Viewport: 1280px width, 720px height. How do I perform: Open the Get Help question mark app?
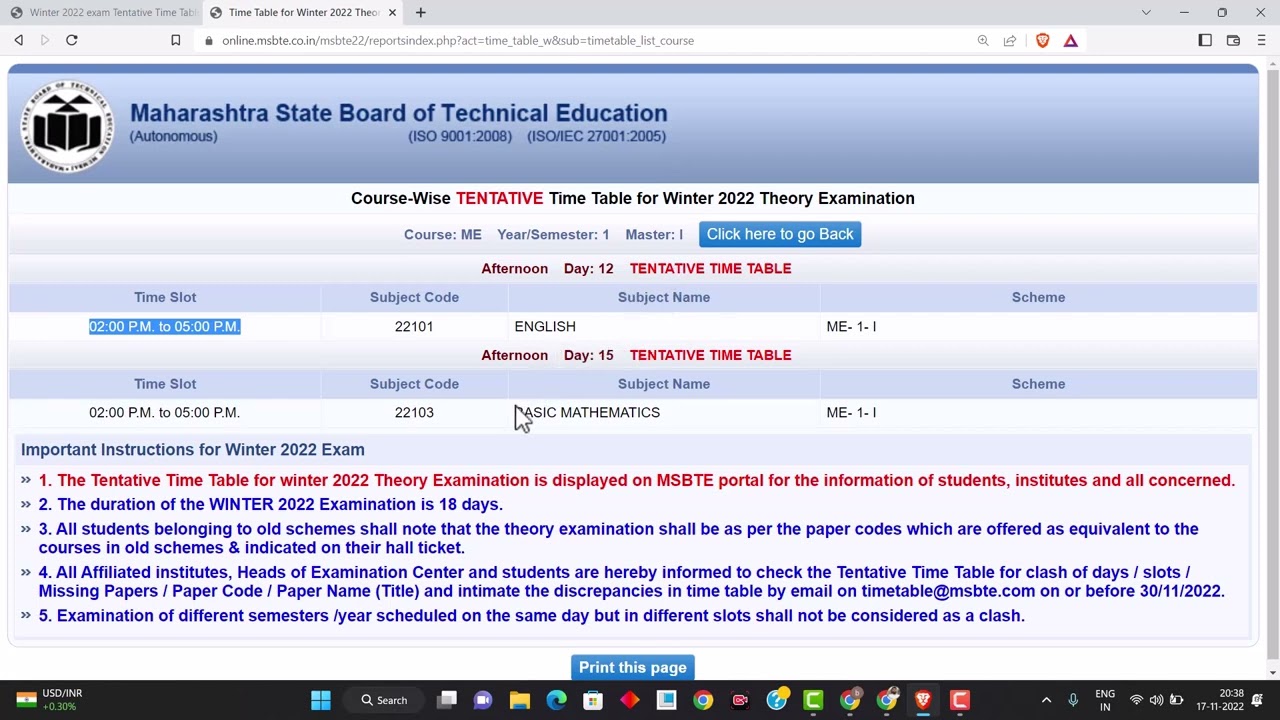777,700
